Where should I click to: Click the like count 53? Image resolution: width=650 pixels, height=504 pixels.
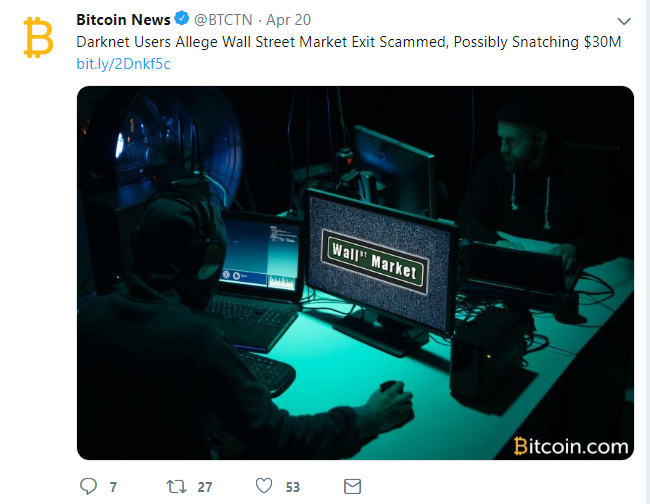[293, 487]
